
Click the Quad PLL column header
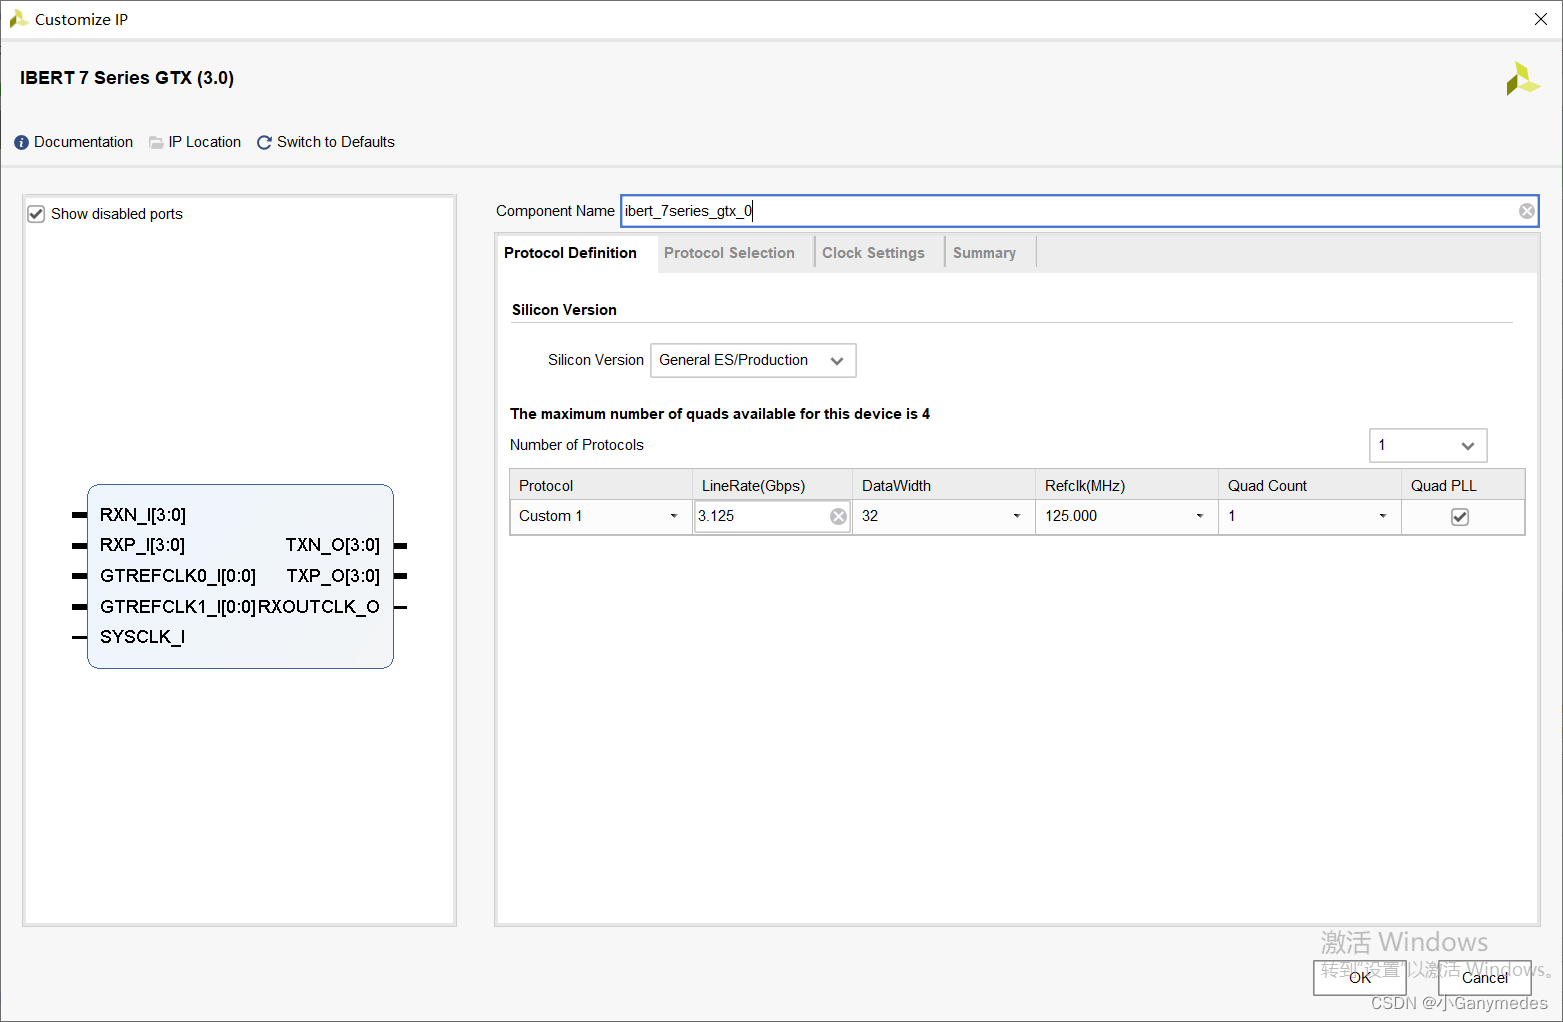pyautogui.click(x=1463, y=485)
